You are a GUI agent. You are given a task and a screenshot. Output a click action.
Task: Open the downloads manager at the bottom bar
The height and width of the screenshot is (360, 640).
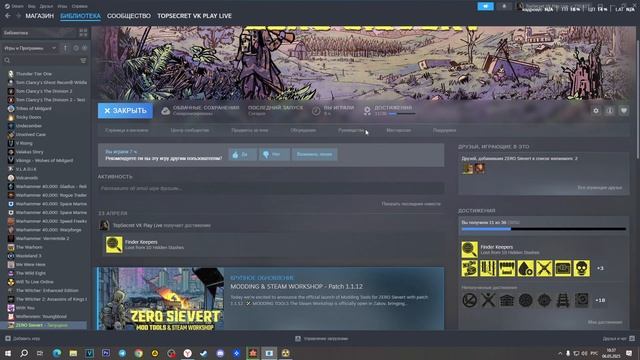(322, 339)
